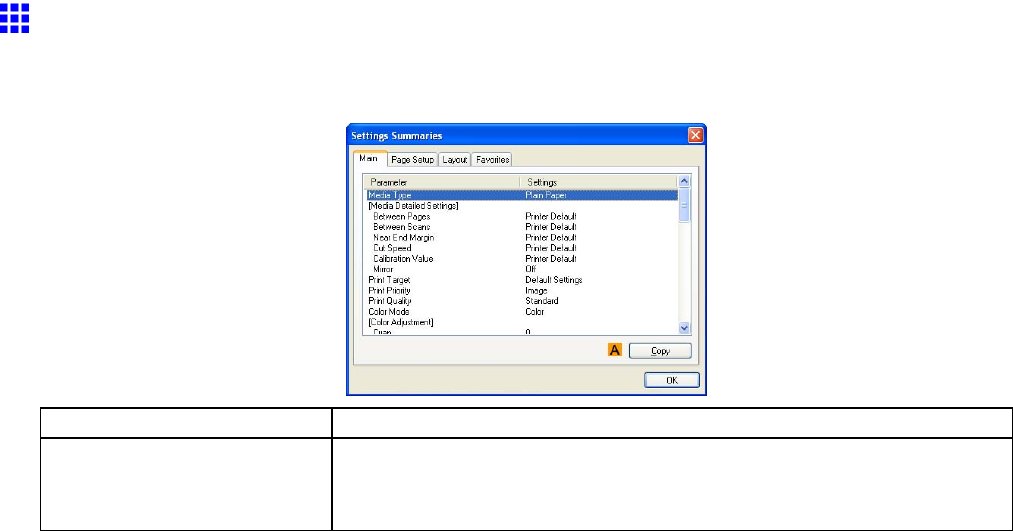Click the Default Settings value
The height and width of the screenshot is (531, 1013).
tap(554, 280)
